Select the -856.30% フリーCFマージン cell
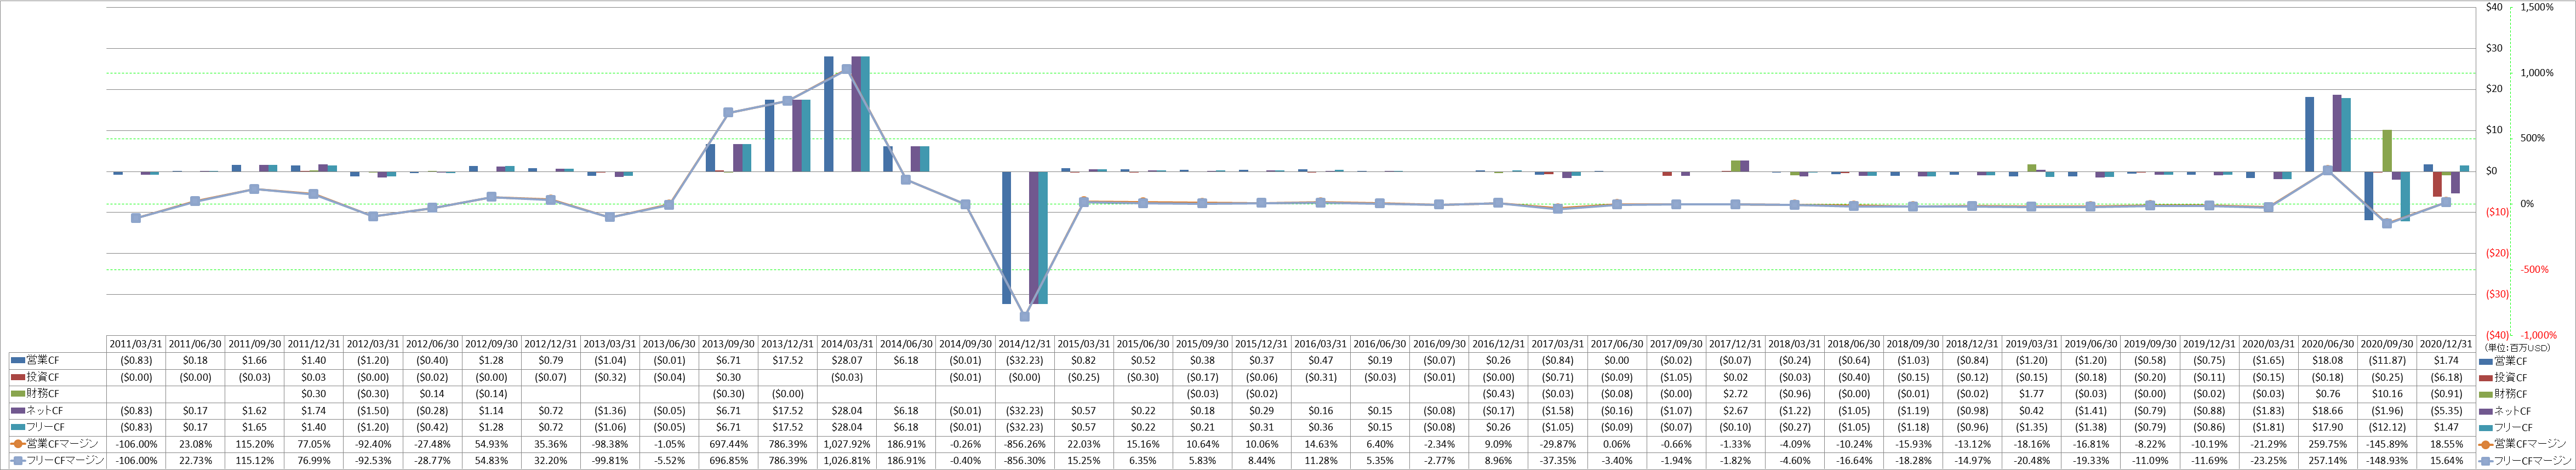Image resolution: width=2576 pixels, height=470 pixels. click(1025, 461)
